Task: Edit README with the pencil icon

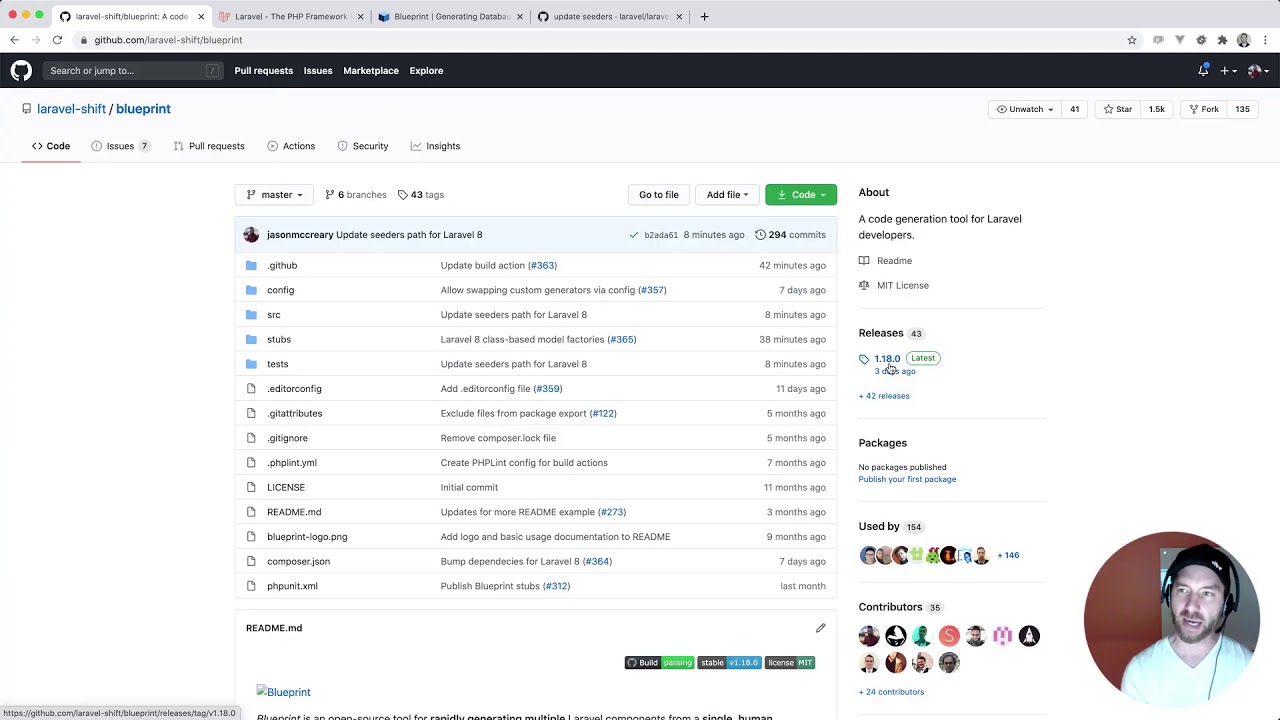Action: click(x=820, y=628)
